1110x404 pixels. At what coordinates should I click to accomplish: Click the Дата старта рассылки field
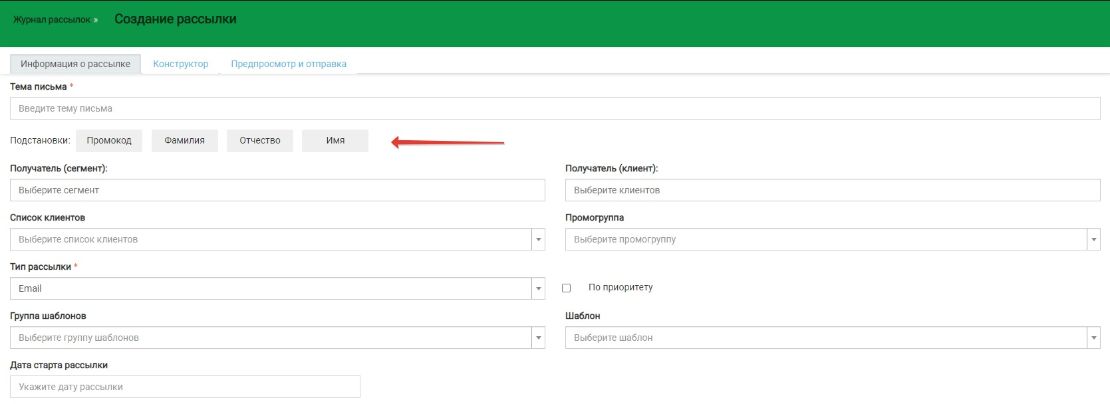[x=185, y=387]
